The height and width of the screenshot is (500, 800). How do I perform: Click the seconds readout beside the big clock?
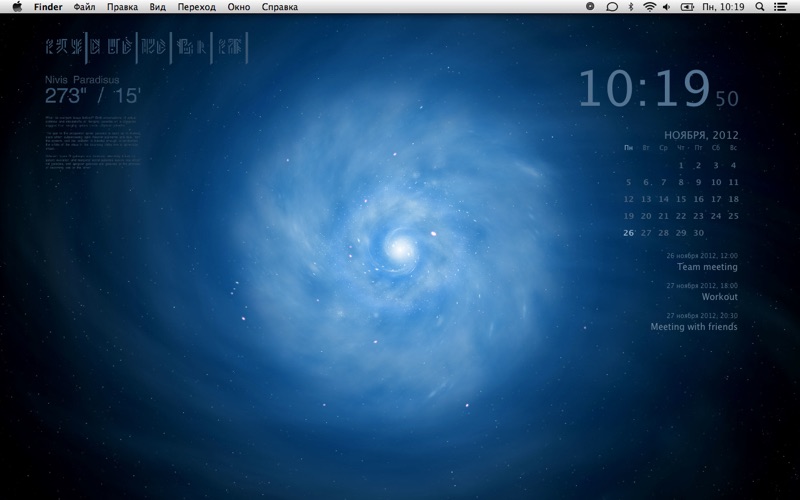point(727,98)
